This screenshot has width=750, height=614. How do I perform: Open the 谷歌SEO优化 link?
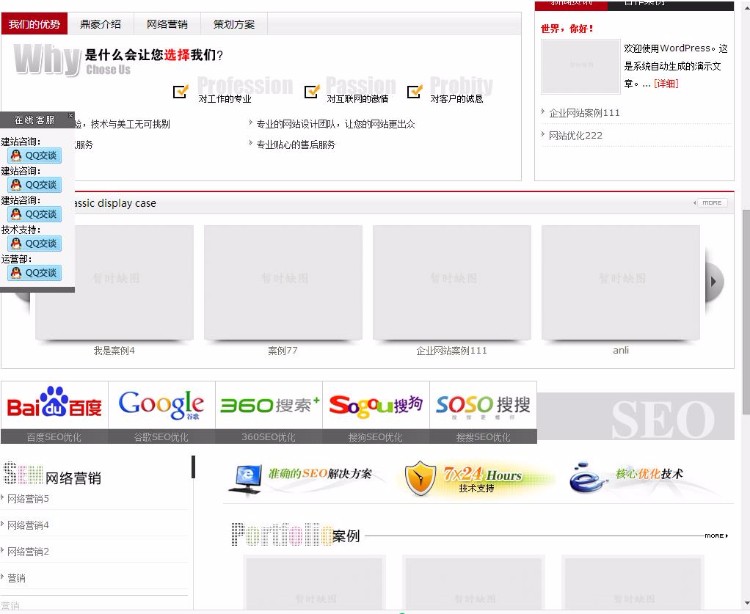pyautogui.click(x=161, y=437)
